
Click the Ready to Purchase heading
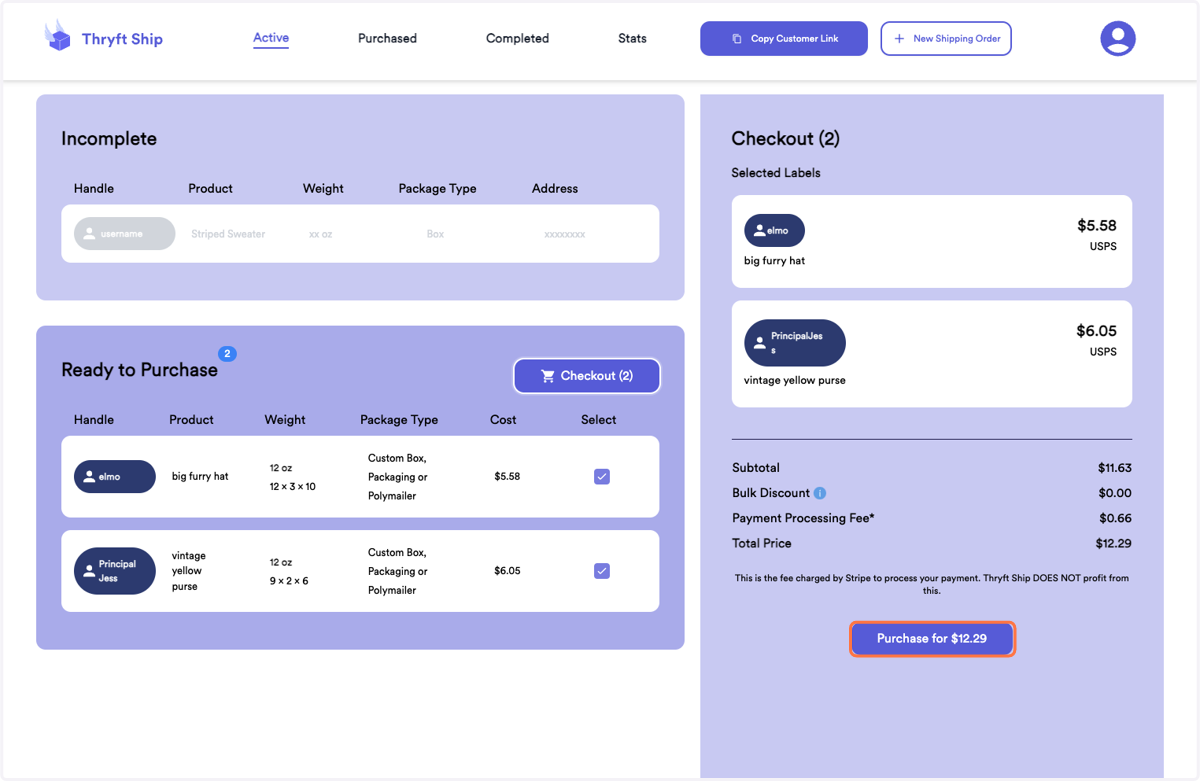139,370
